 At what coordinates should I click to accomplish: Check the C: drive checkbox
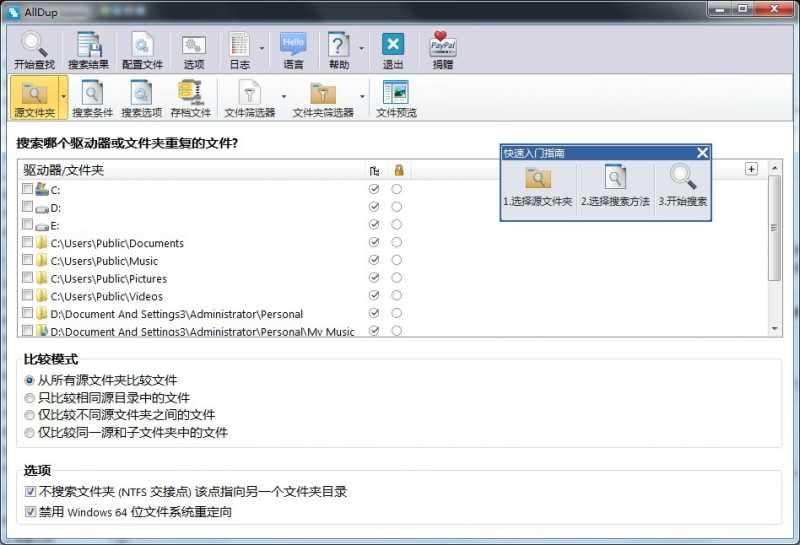27,189
